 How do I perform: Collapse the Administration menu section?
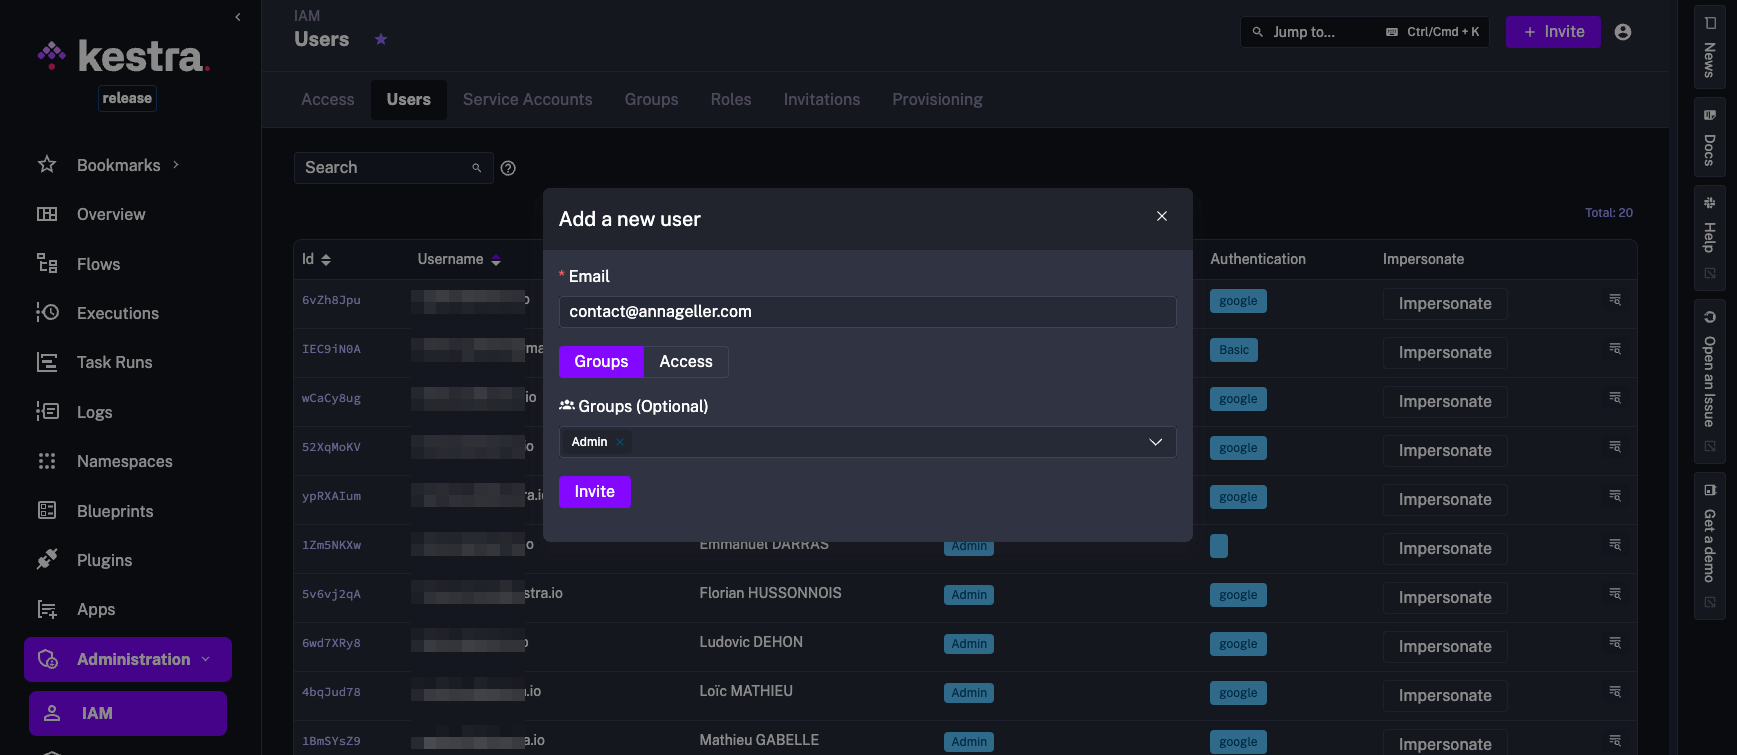[x=206, y=659]
